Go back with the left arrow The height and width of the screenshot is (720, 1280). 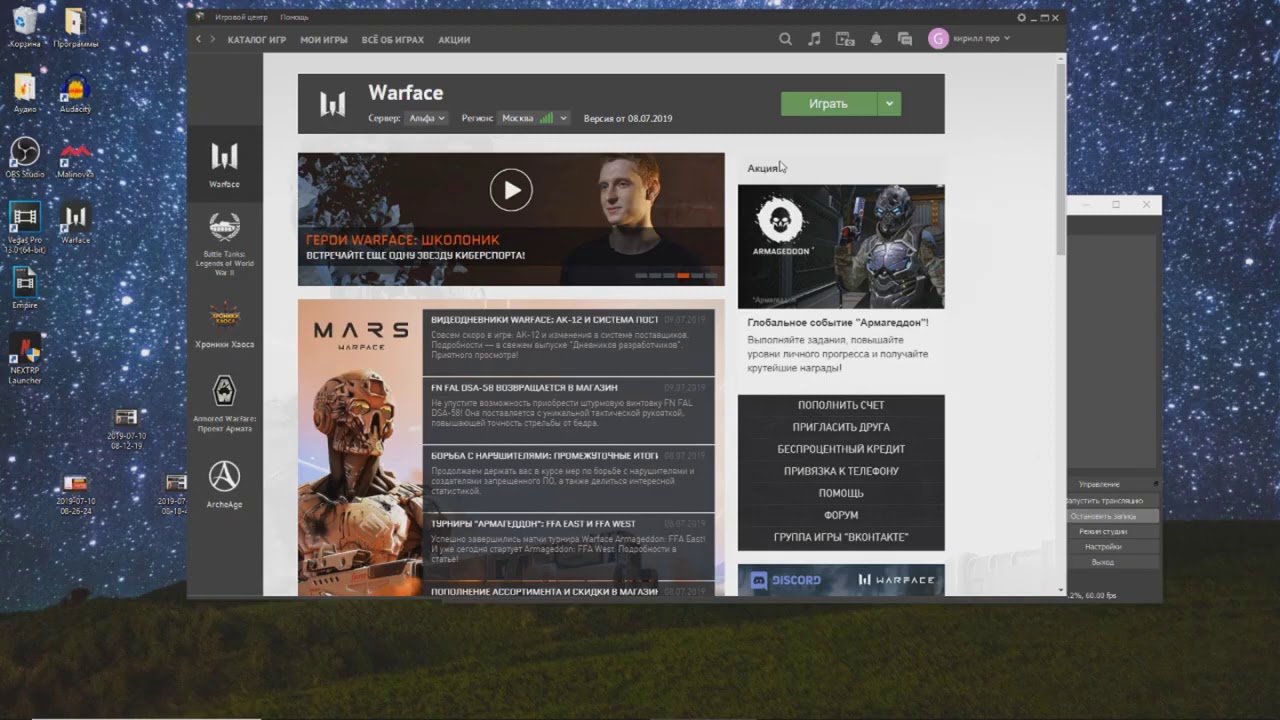point(198,39)
